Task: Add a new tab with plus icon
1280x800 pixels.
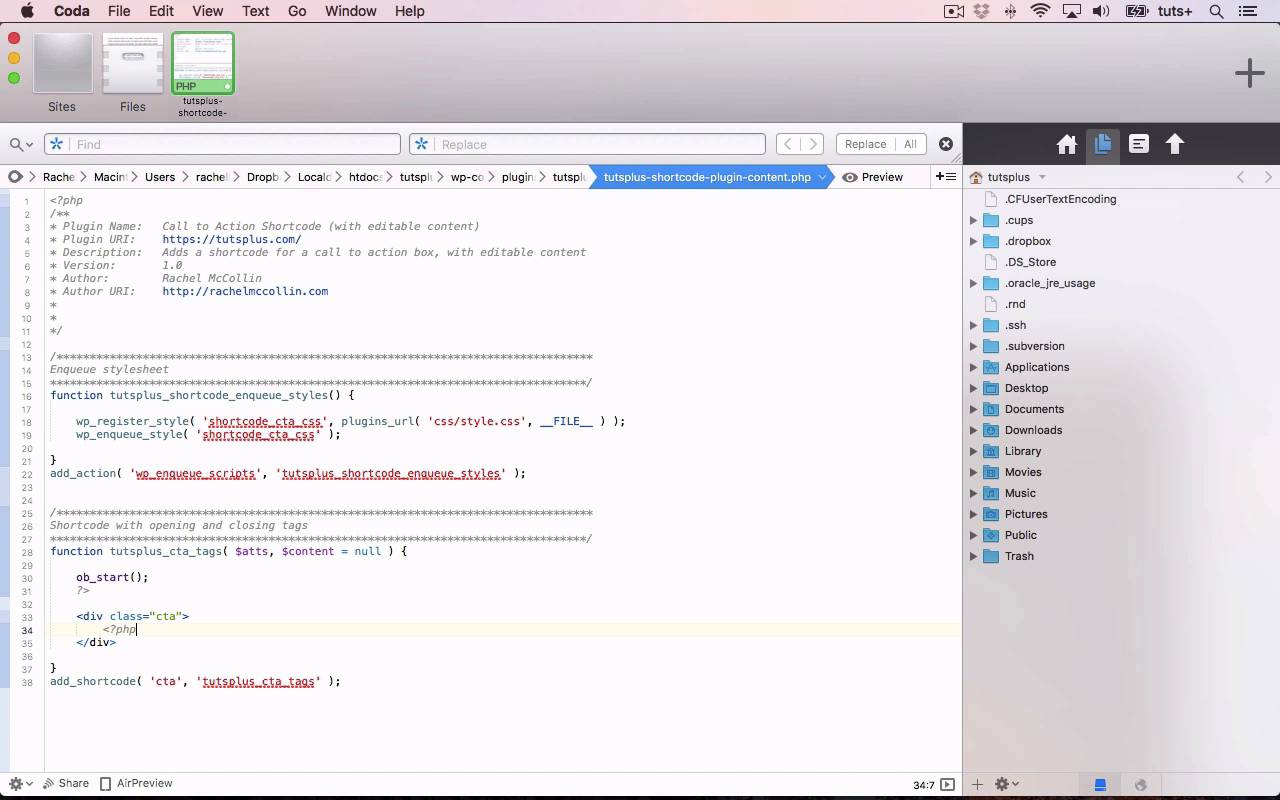Action: pyautogui.click(x=1249, y=73)
